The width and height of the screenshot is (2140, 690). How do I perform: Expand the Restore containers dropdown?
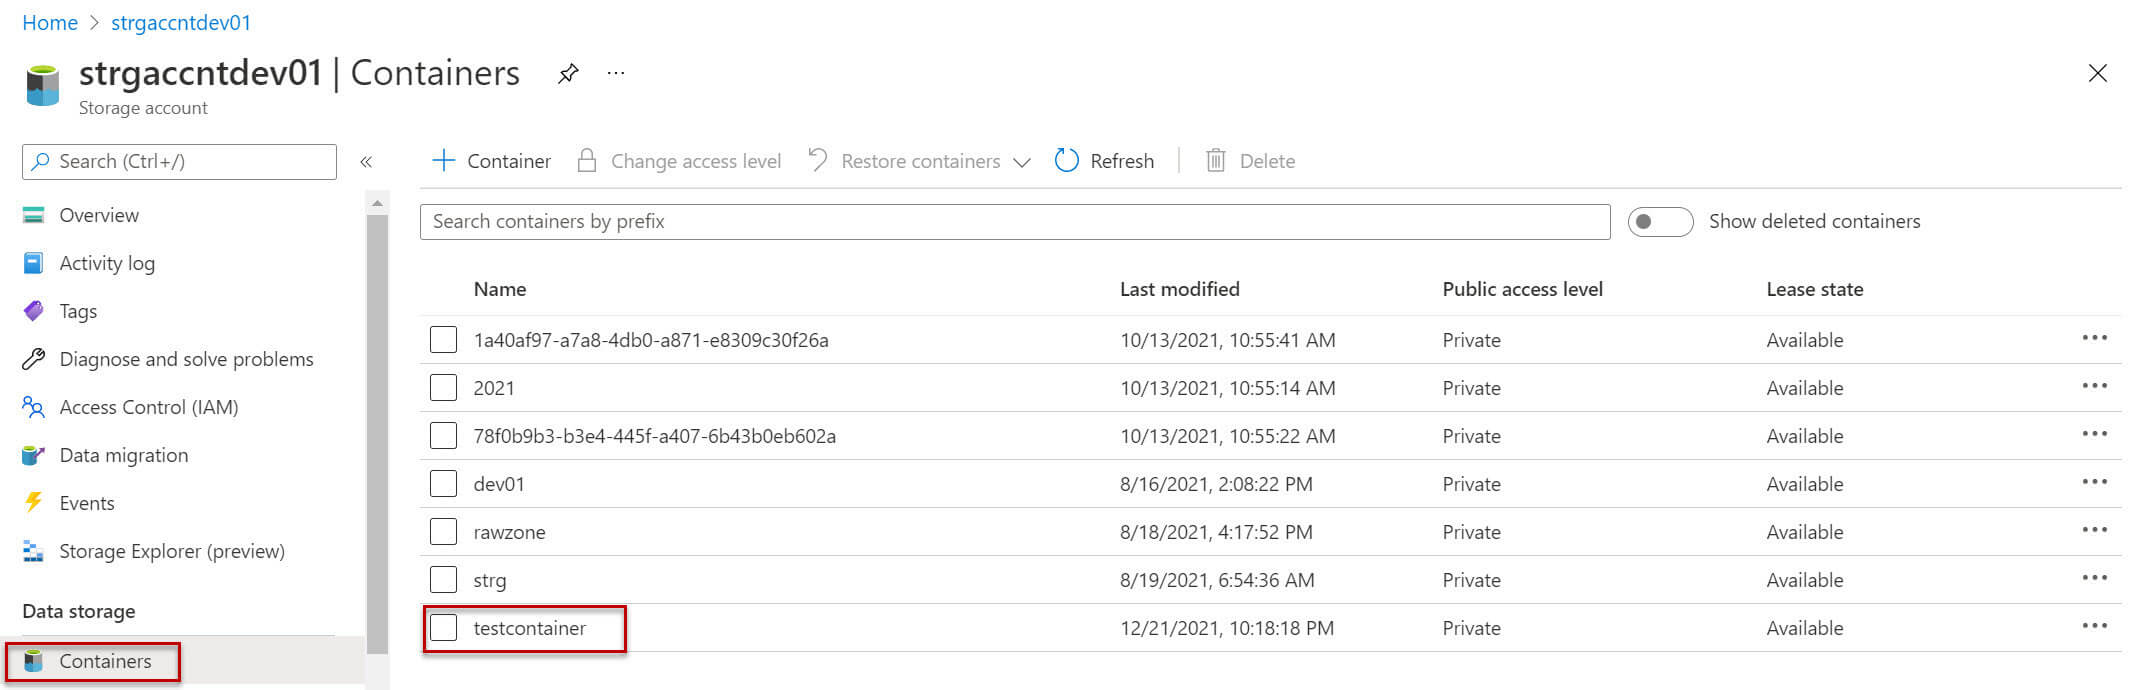click(x=1021, y=162)
